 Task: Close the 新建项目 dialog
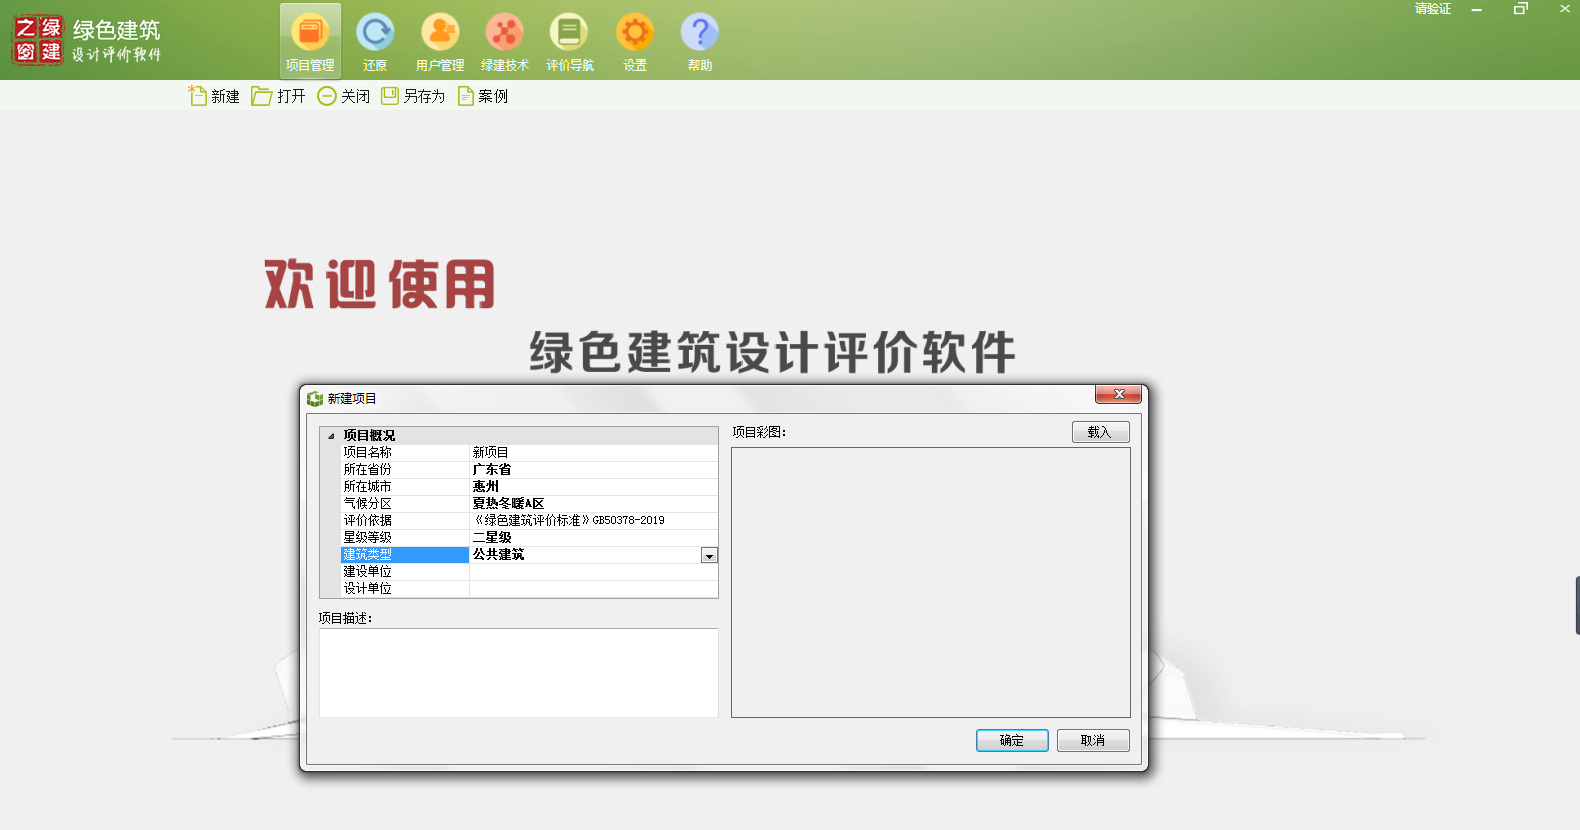click(x=1118, y=394)
